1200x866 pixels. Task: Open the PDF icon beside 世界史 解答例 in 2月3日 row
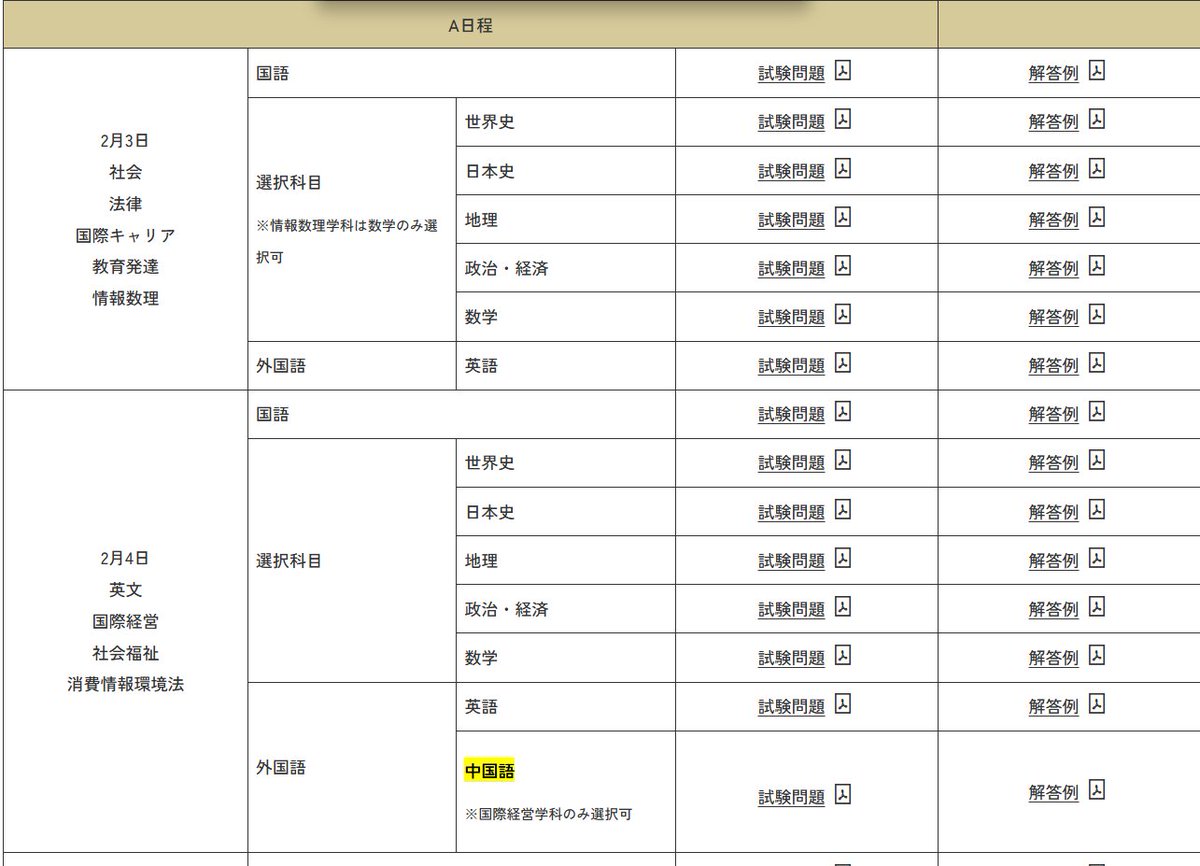1098,120
